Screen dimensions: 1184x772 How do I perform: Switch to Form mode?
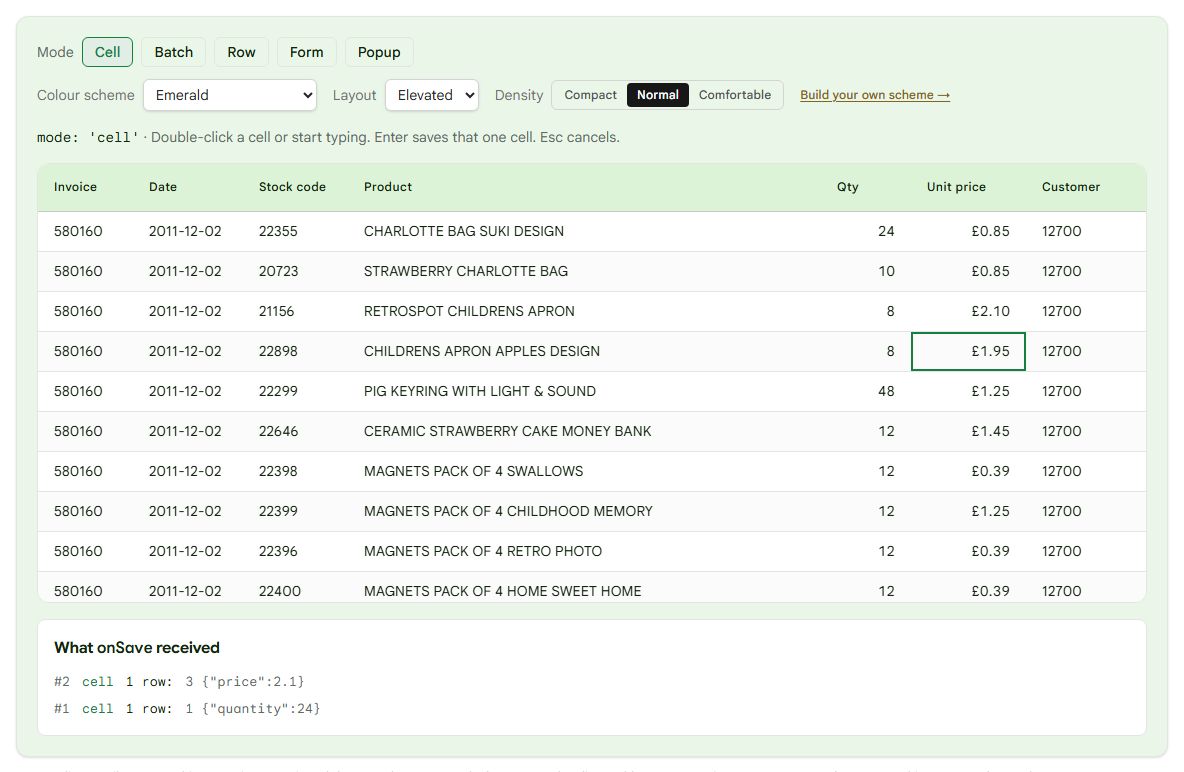pyautogui.click(x=306, y=52)
